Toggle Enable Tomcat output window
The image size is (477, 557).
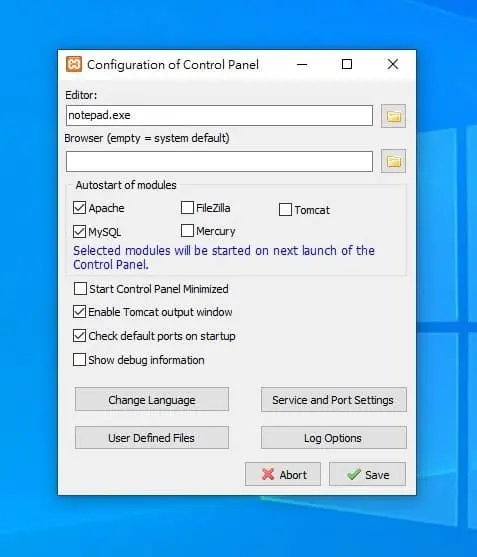(x=79, y=312)
